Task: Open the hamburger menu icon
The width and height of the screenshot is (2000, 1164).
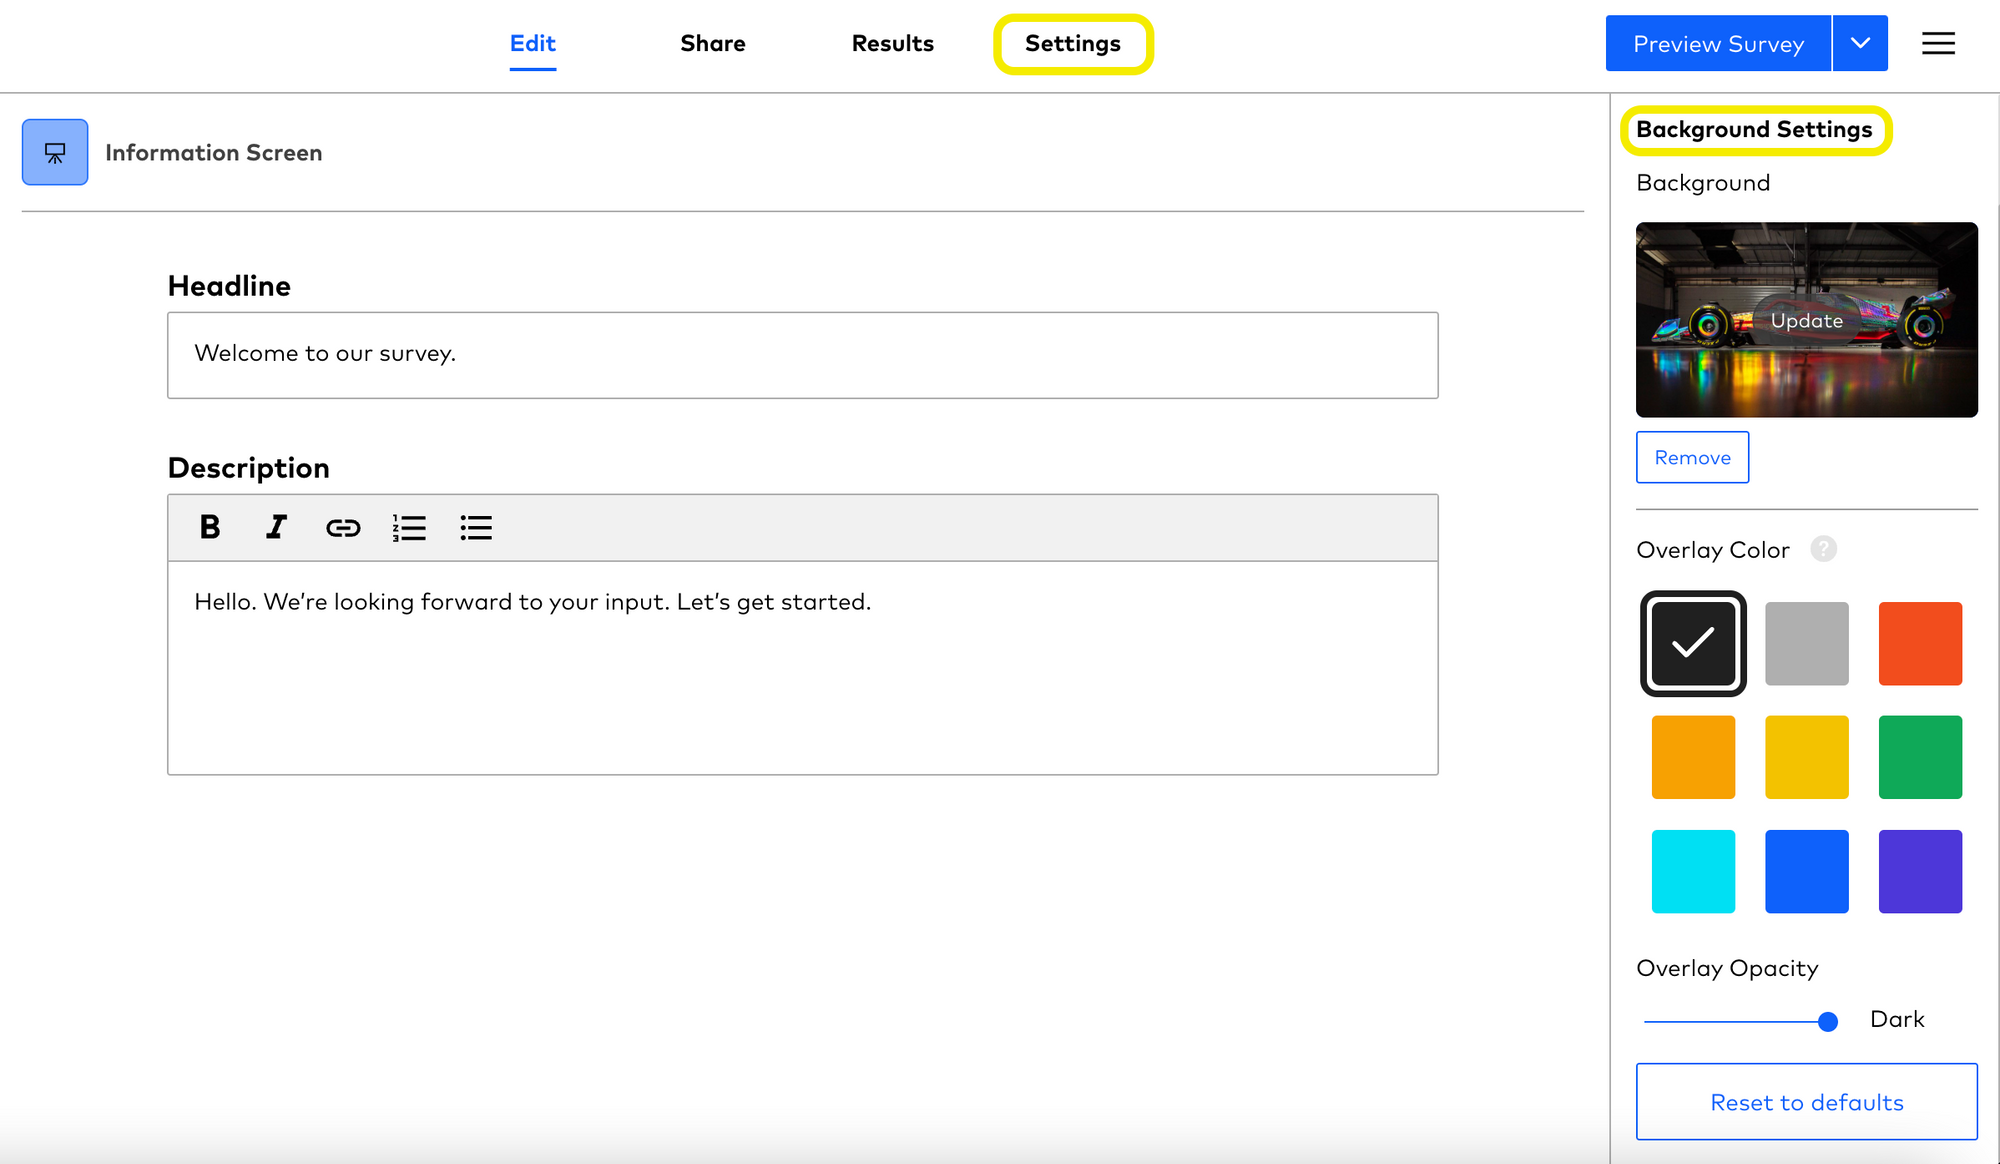Action: 1938,43
